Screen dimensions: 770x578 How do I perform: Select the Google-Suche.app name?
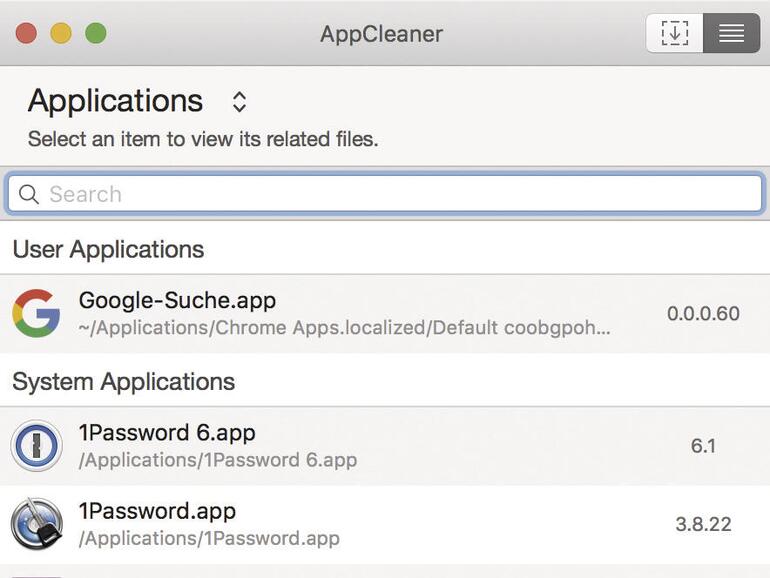177,300
